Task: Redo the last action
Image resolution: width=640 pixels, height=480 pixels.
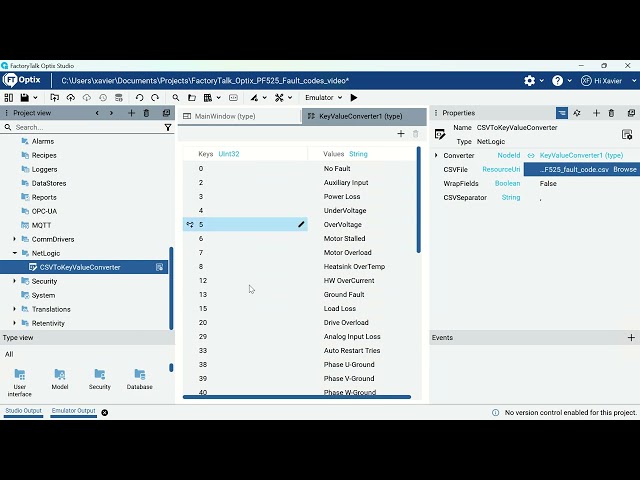Action: coord(155,98)
